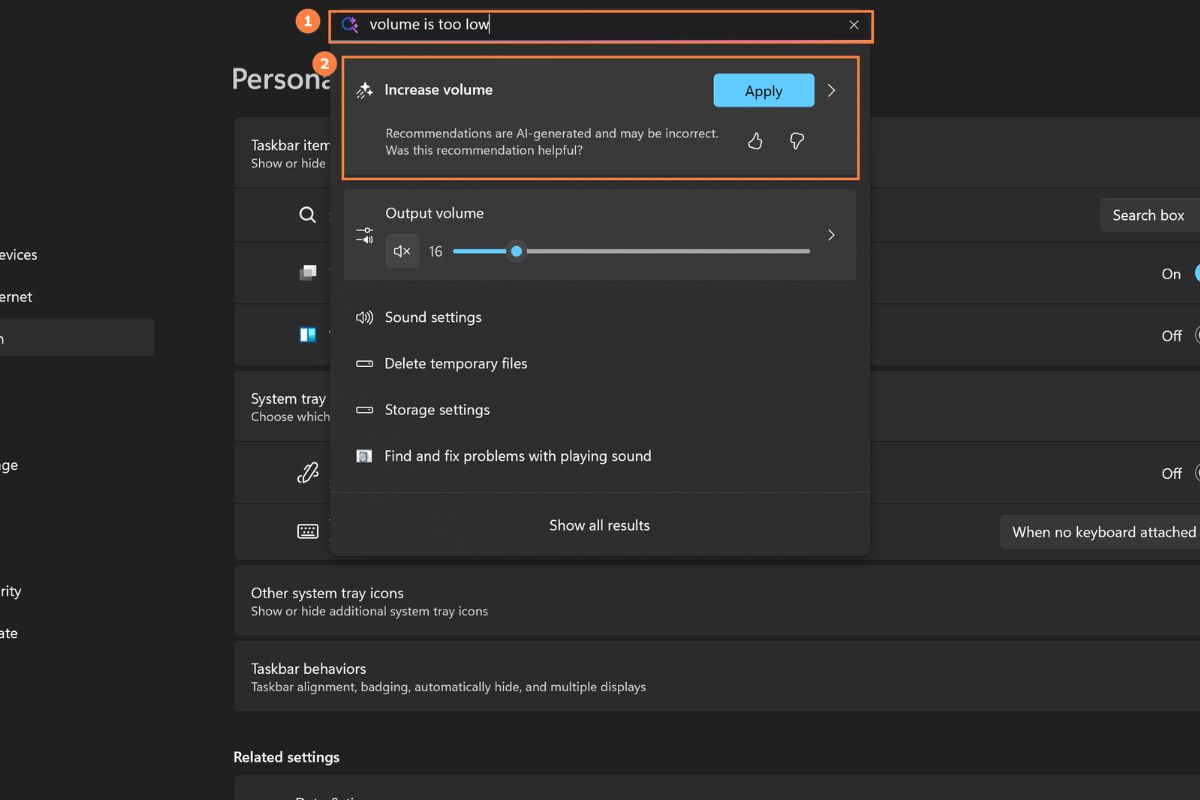Click the magnifier icon in the Taskbar items list
The image size is (1200, 800).
(x=308, y=215)
